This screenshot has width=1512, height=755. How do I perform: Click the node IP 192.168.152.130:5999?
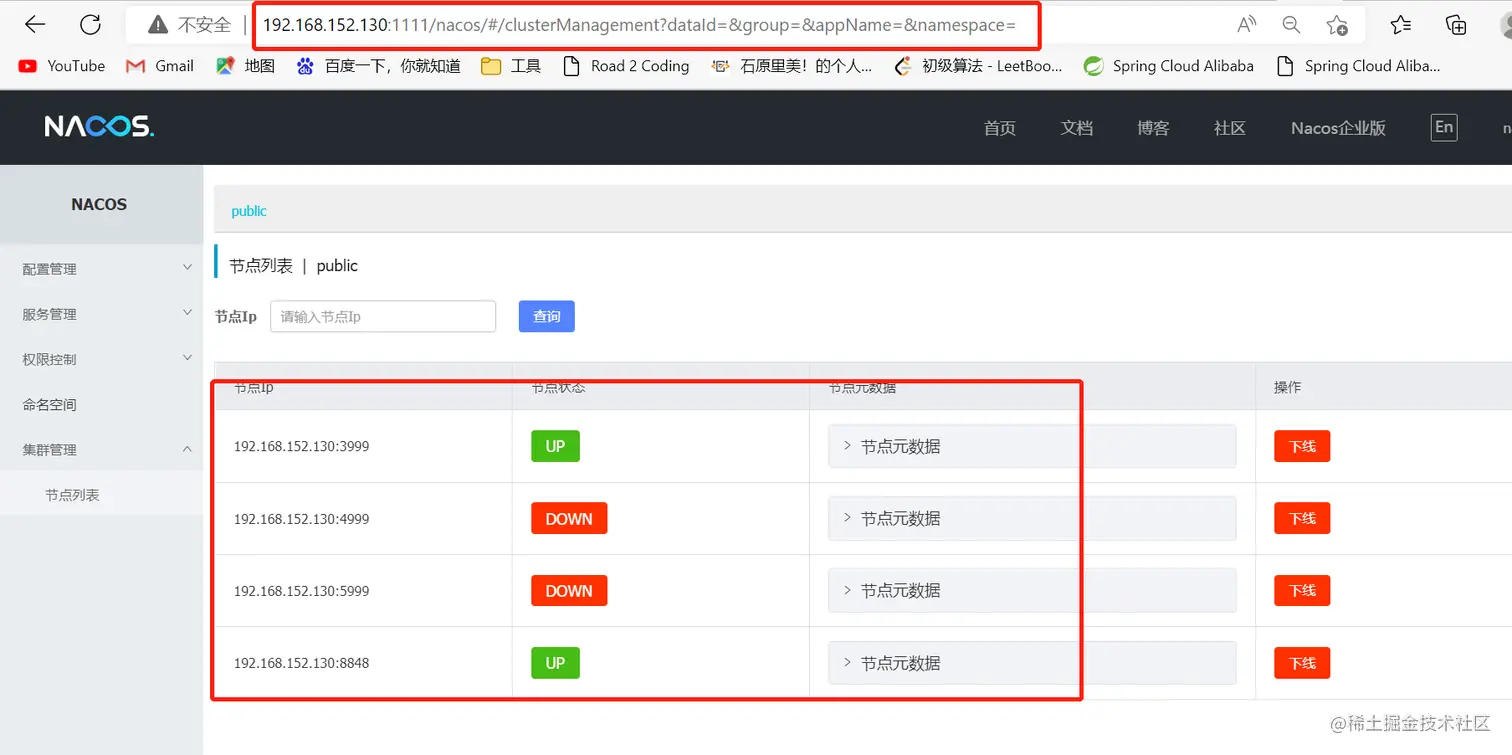[x=302, y=591]
